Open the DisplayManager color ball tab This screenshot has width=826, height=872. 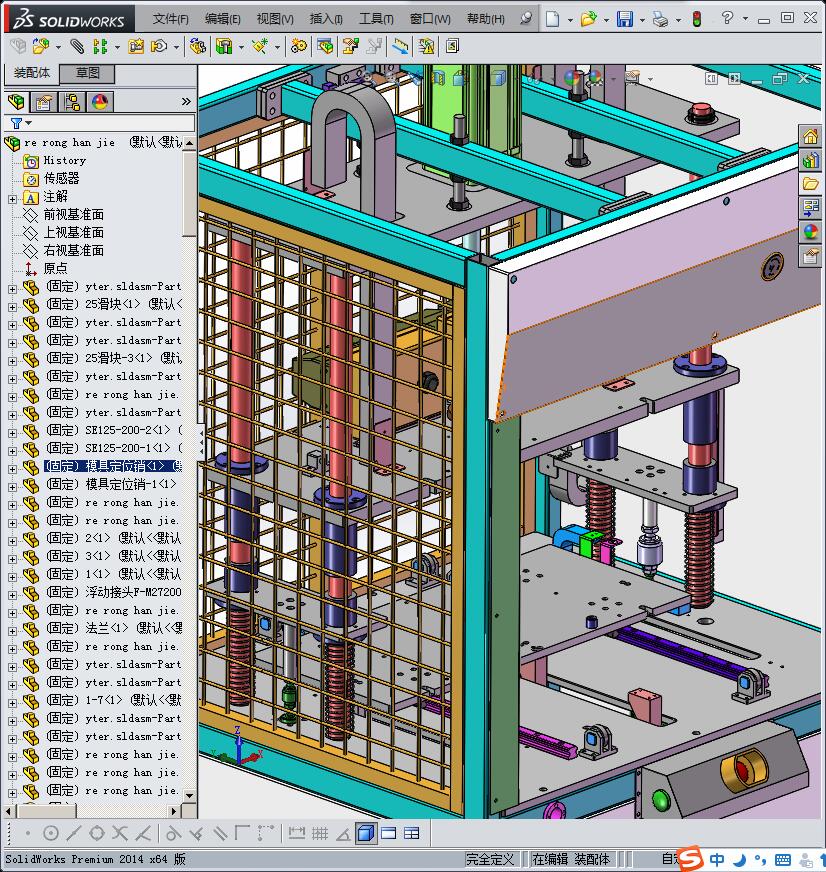[x=100, y=102]
